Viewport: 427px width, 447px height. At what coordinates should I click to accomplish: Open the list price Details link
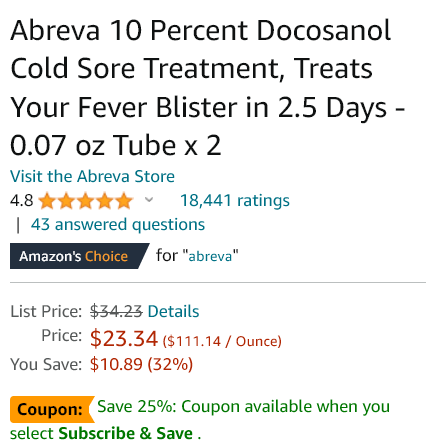tap(173, 311)
